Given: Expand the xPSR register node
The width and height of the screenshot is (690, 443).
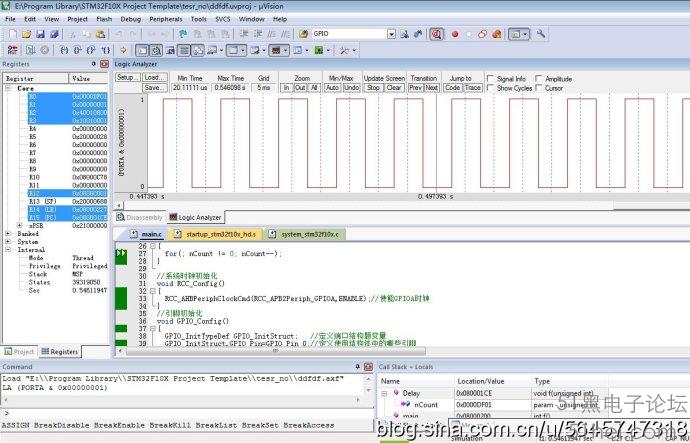Looking at the screenshot, I should tap(20, 225).
